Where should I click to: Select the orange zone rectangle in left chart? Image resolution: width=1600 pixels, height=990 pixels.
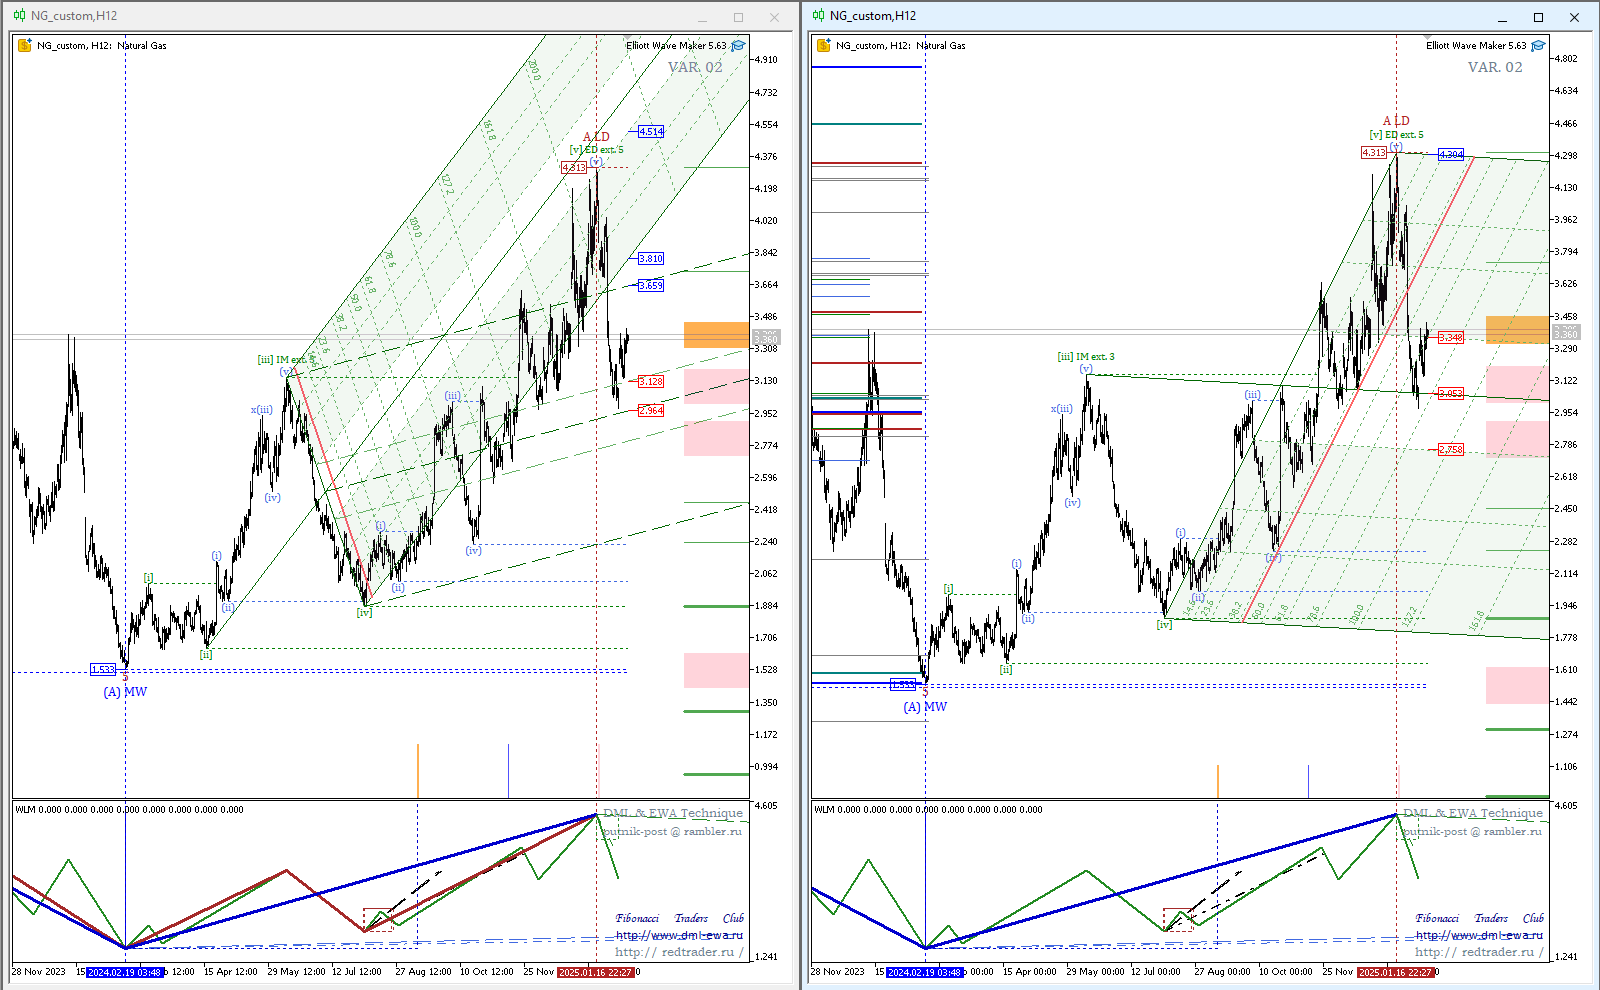coord(716,334)
